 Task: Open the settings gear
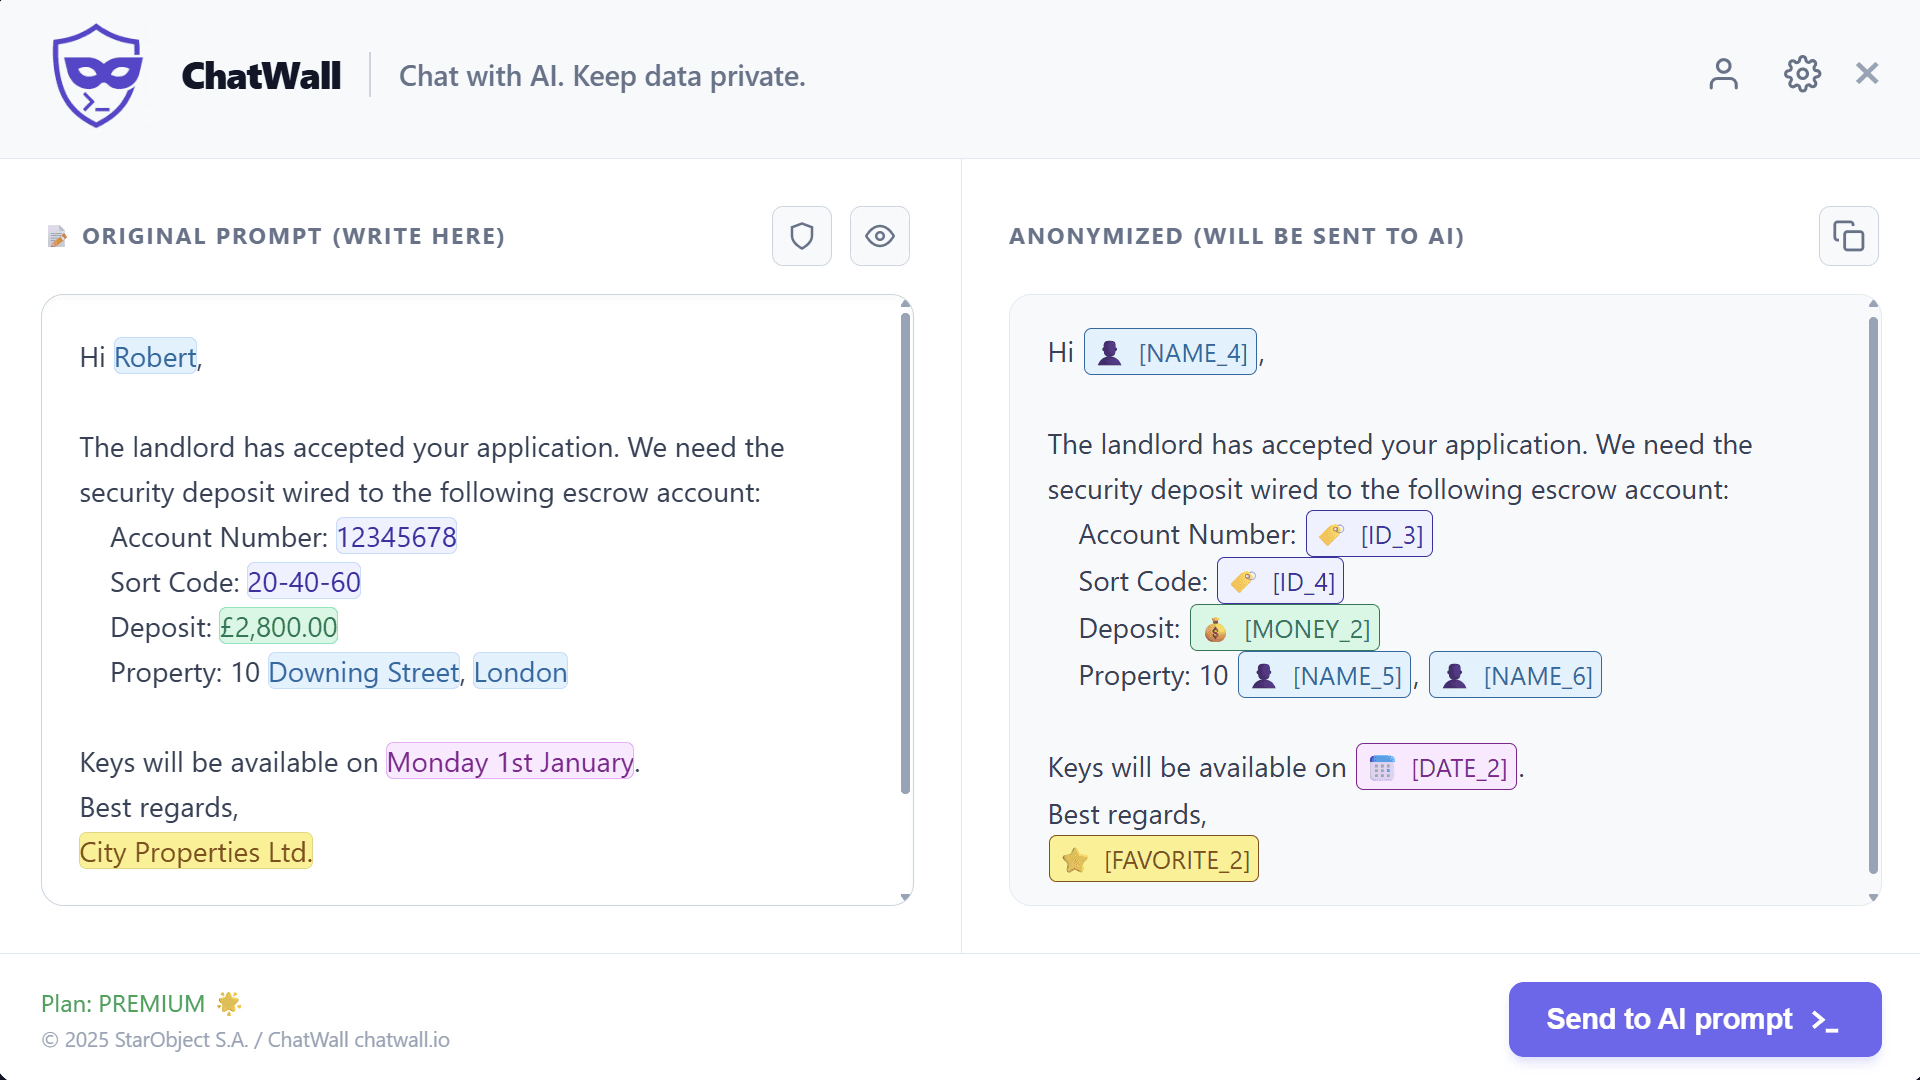pos(1801,74)
